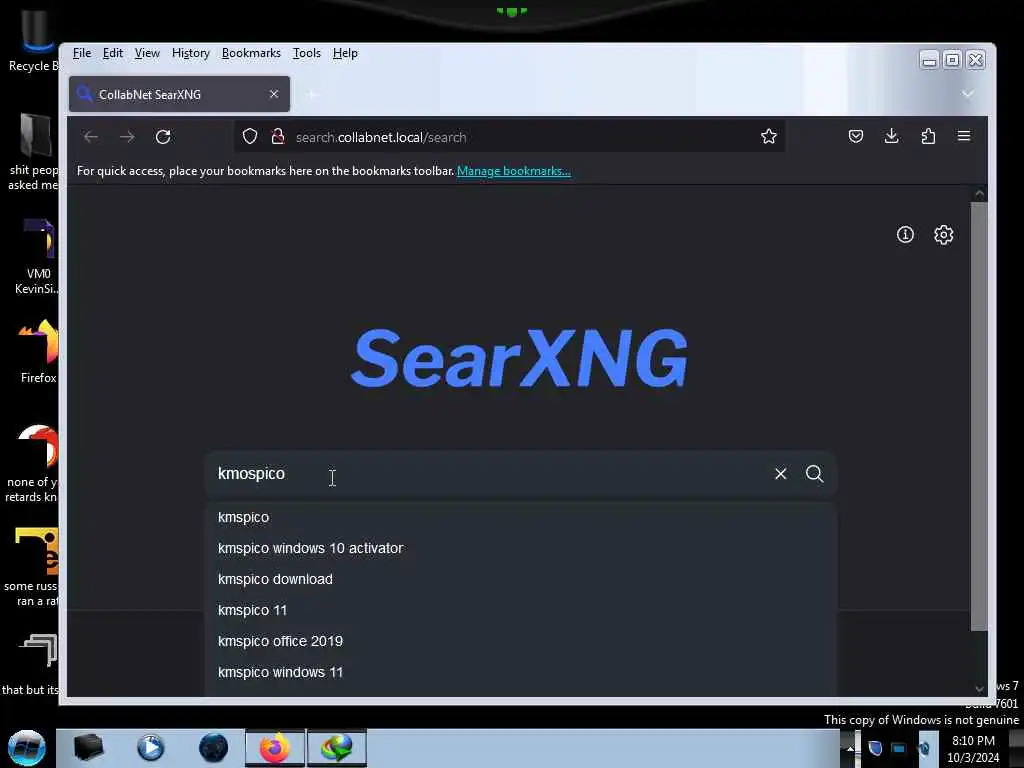Choose suggestion 'kmspico windows 10 activator'
1024x768 pixels.
coord(520,548)
